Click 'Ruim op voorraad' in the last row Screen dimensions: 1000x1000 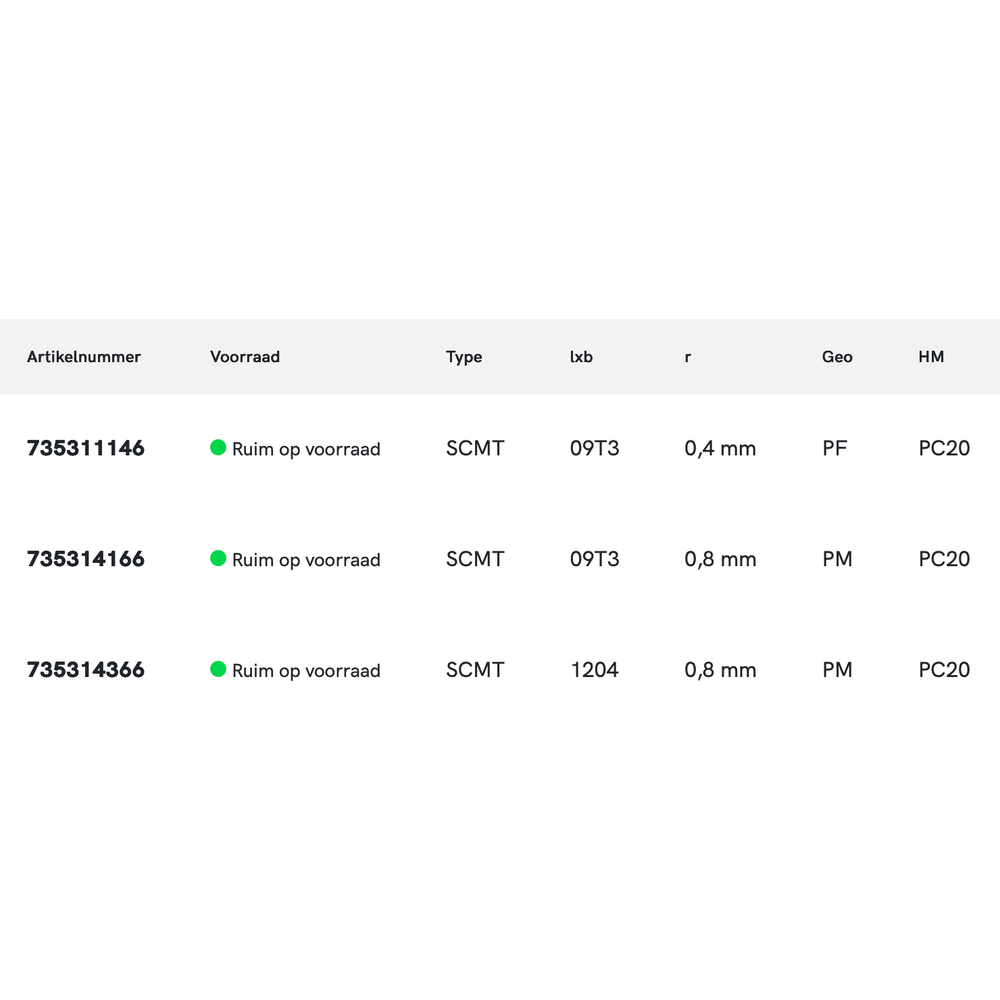pyautogui.click(x=306, y=671)
